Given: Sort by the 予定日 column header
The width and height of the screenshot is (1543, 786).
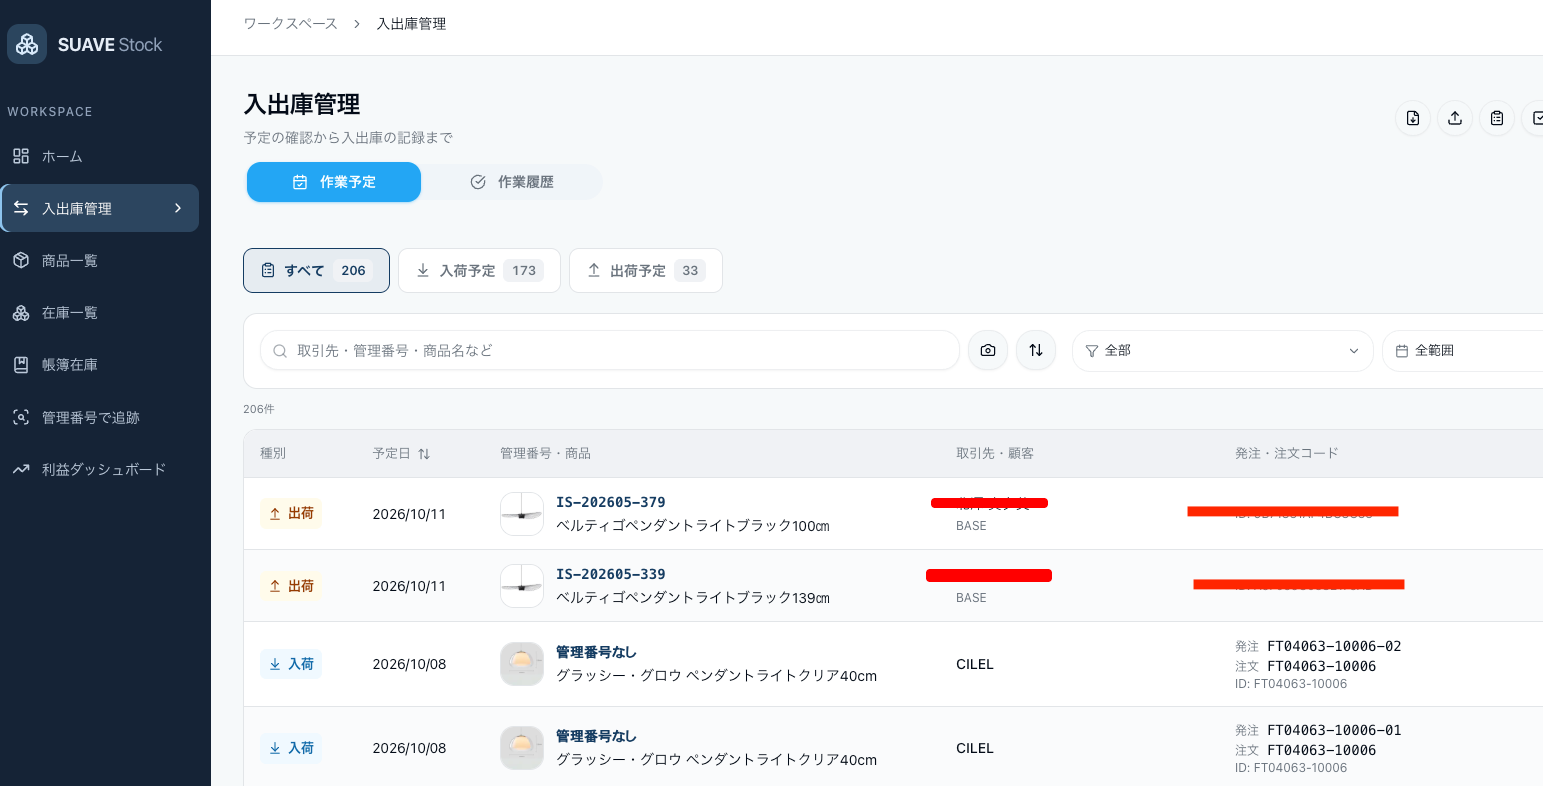Looking at the screenshot, I should coord(401,453).
